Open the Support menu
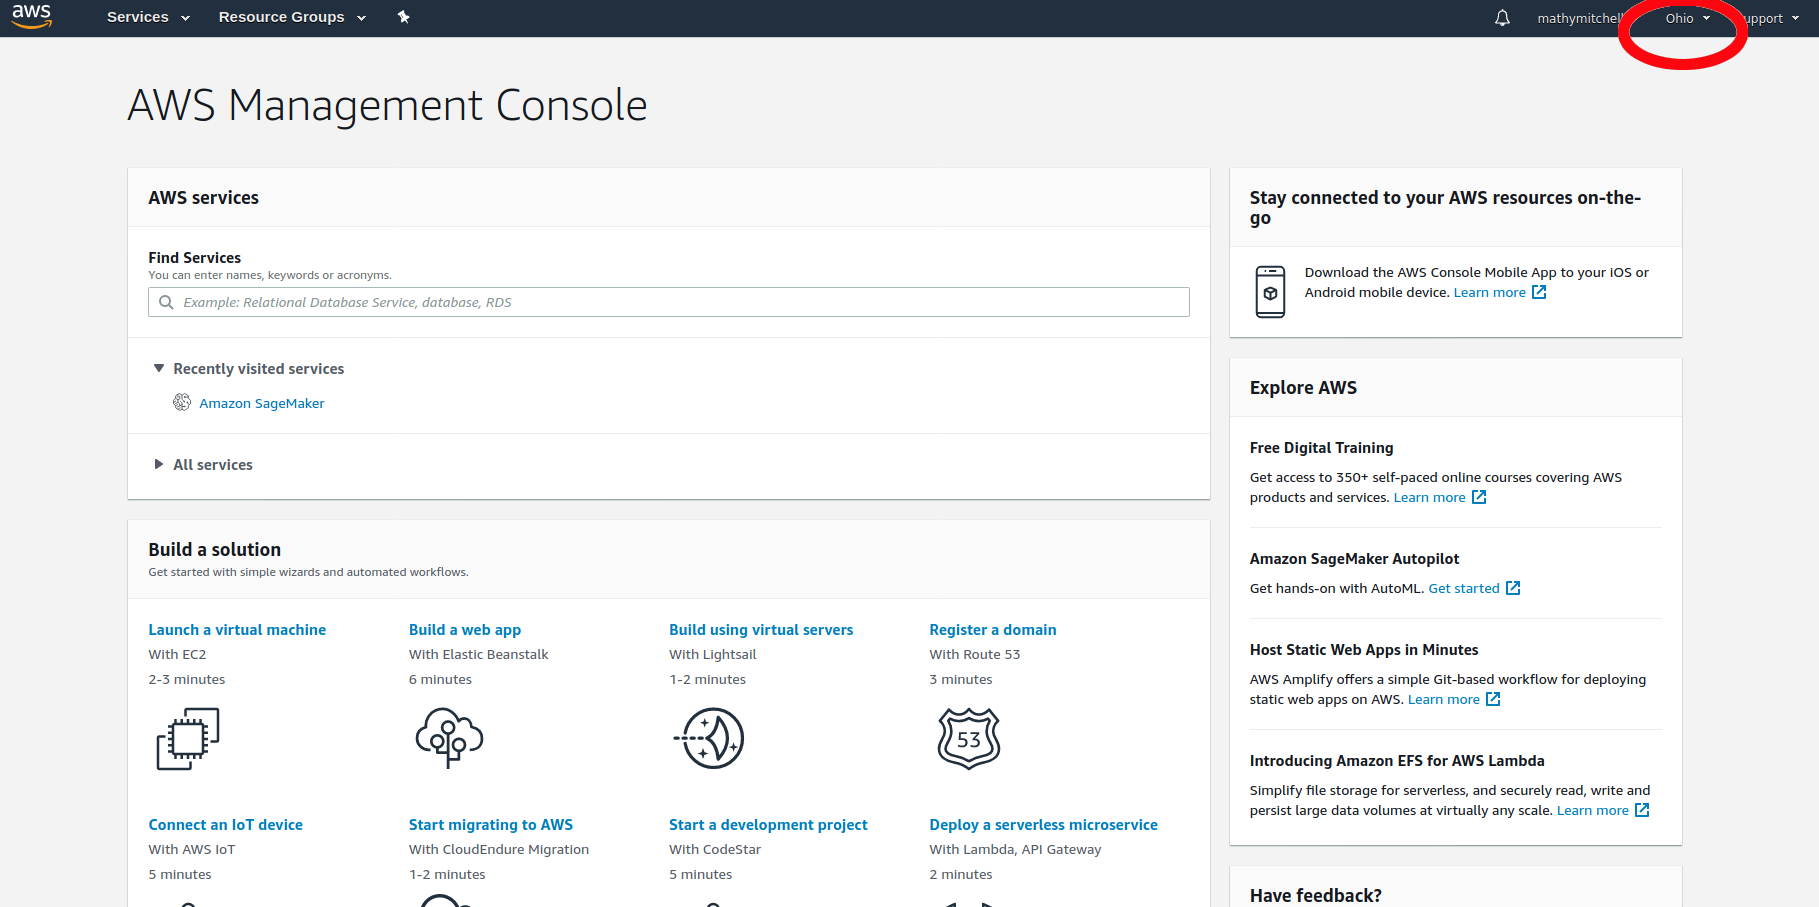The height and width of the screenshot is (907, 1819). click(x=1770, y=18)
